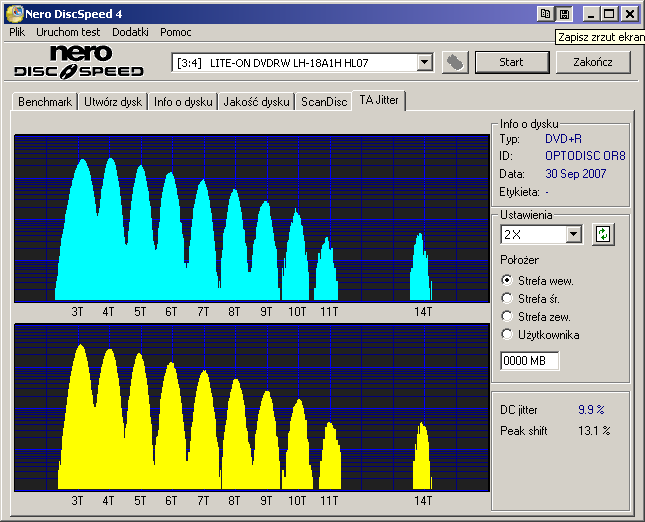This screenshot has height=522, width=645.
Task: Click the yellow land jitter graph
Action: [x=252, y=408]
